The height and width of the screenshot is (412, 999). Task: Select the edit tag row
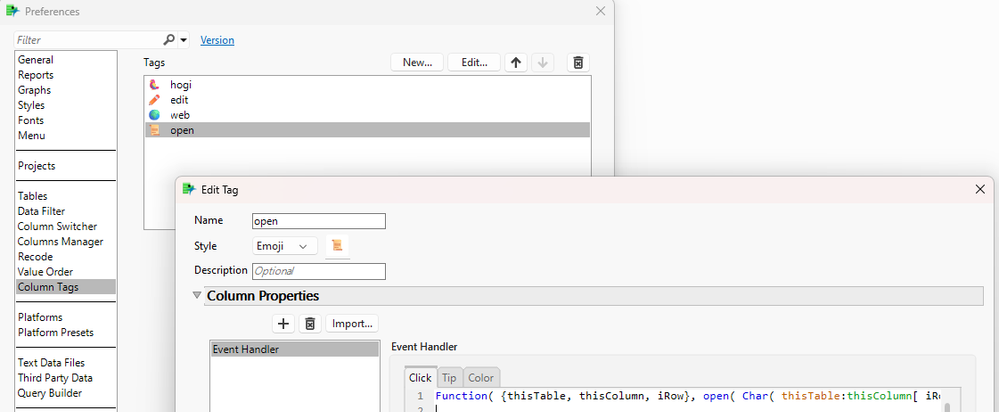(368, 100)
